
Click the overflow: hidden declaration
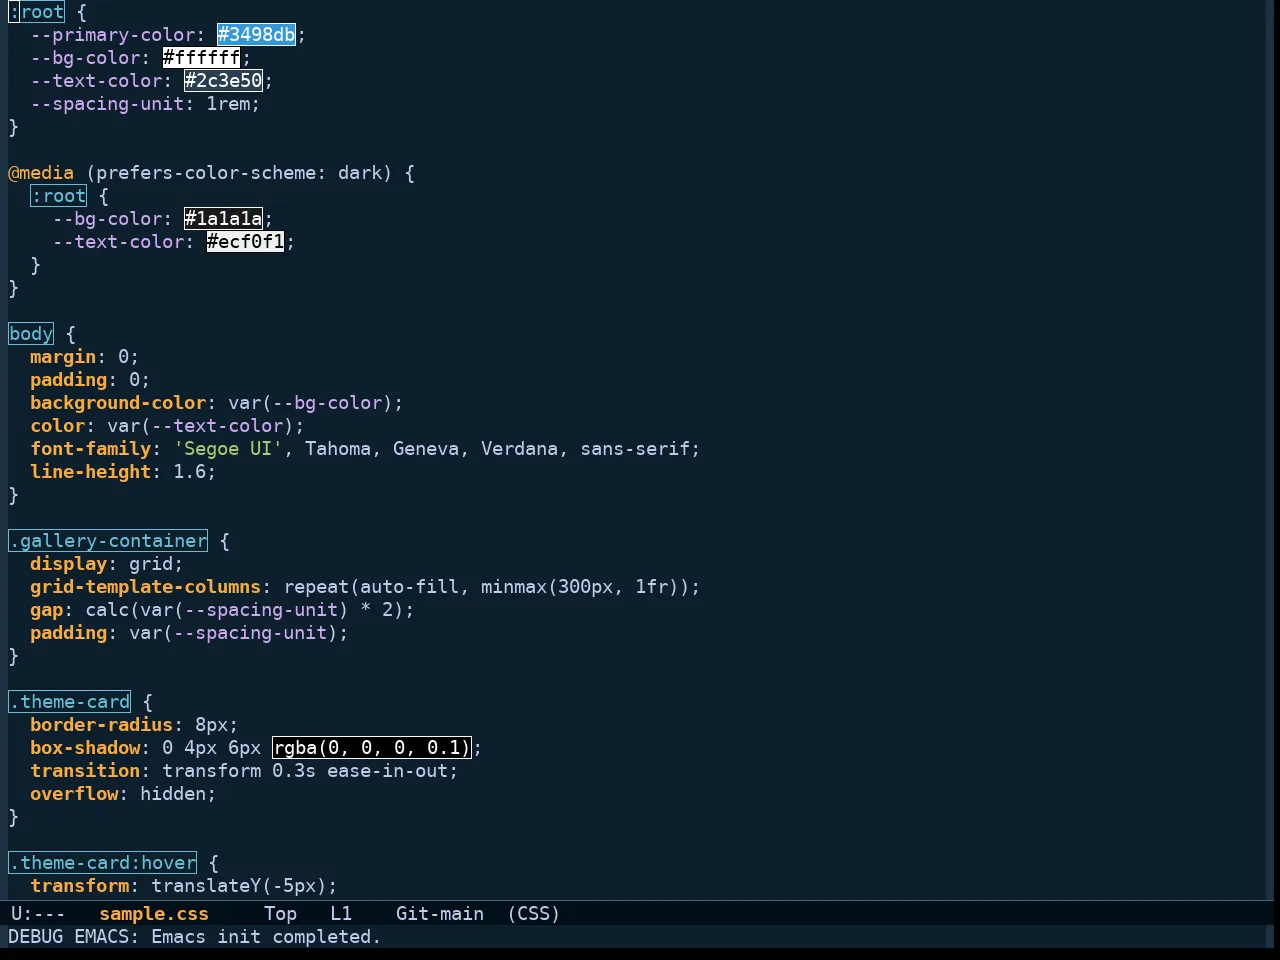click(123, 794)
